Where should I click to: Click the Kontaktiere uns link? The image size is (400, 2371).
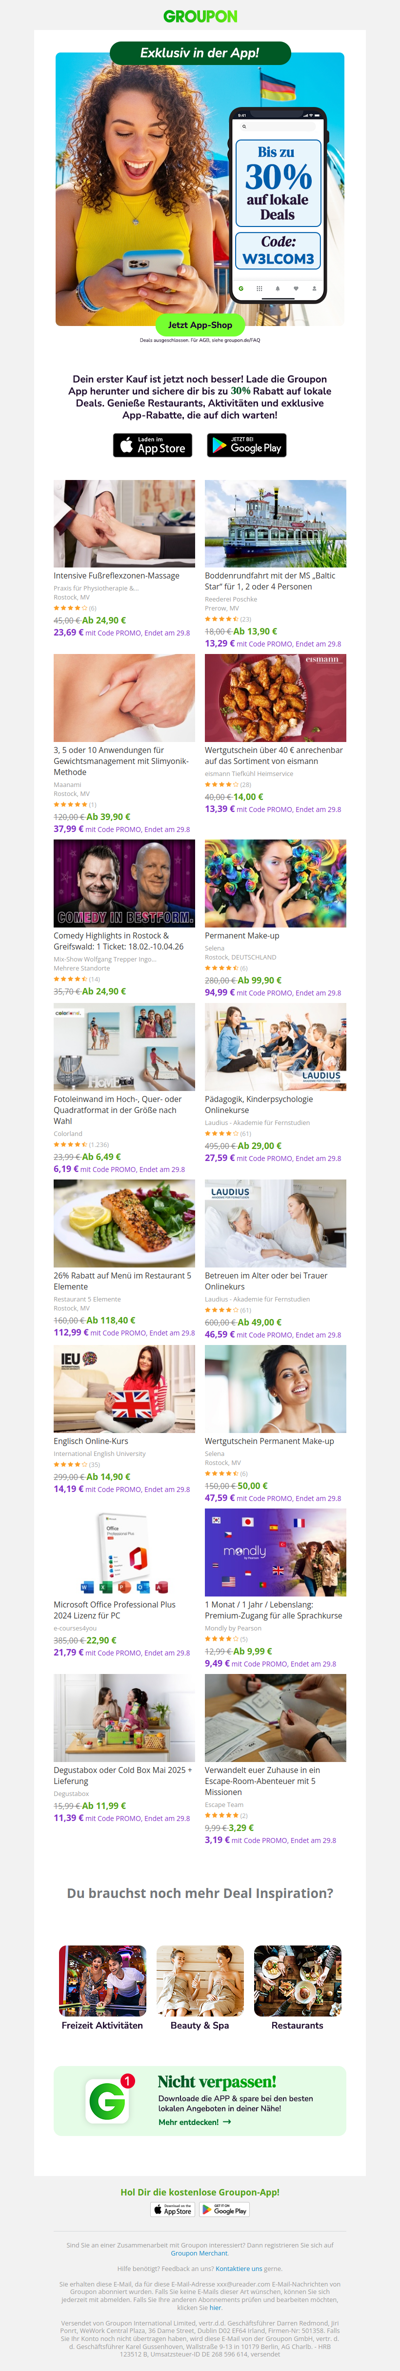(239, 2268)
